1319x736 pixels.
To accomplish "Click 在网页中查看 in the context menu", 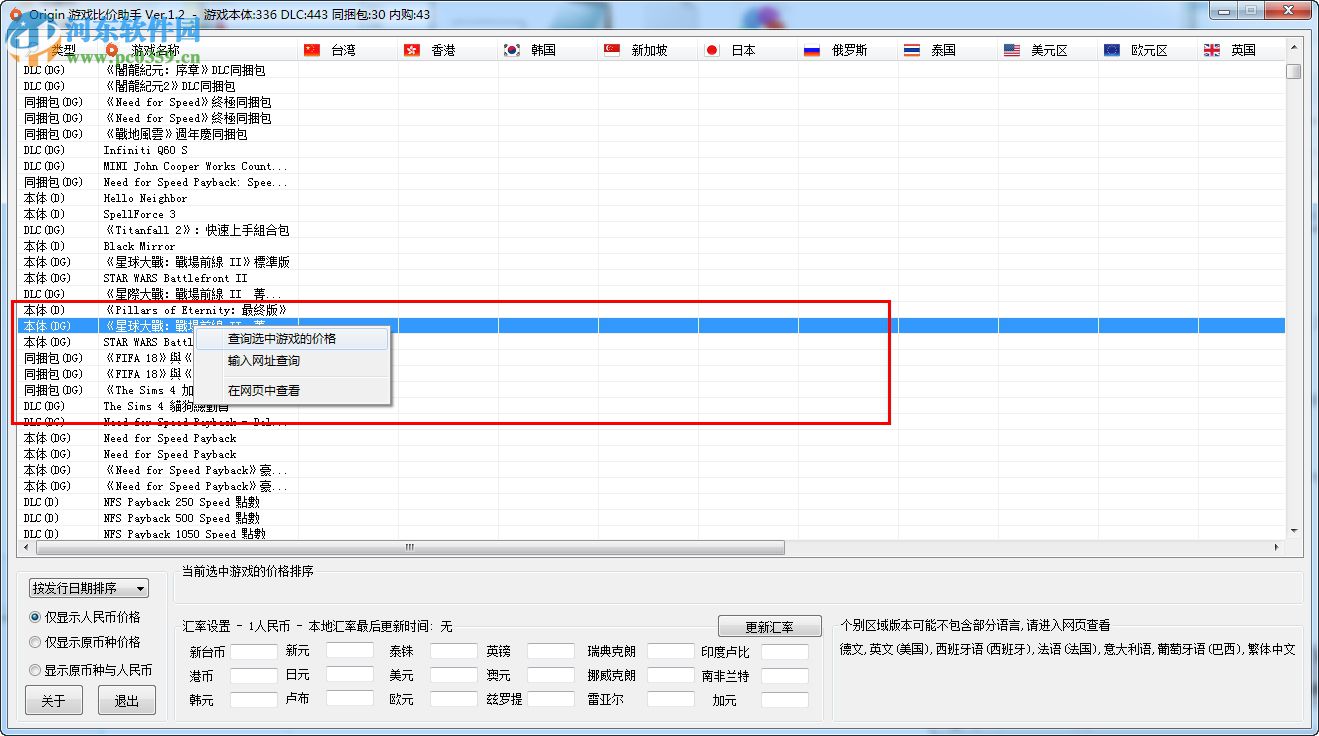I will [x=262, y=391].
